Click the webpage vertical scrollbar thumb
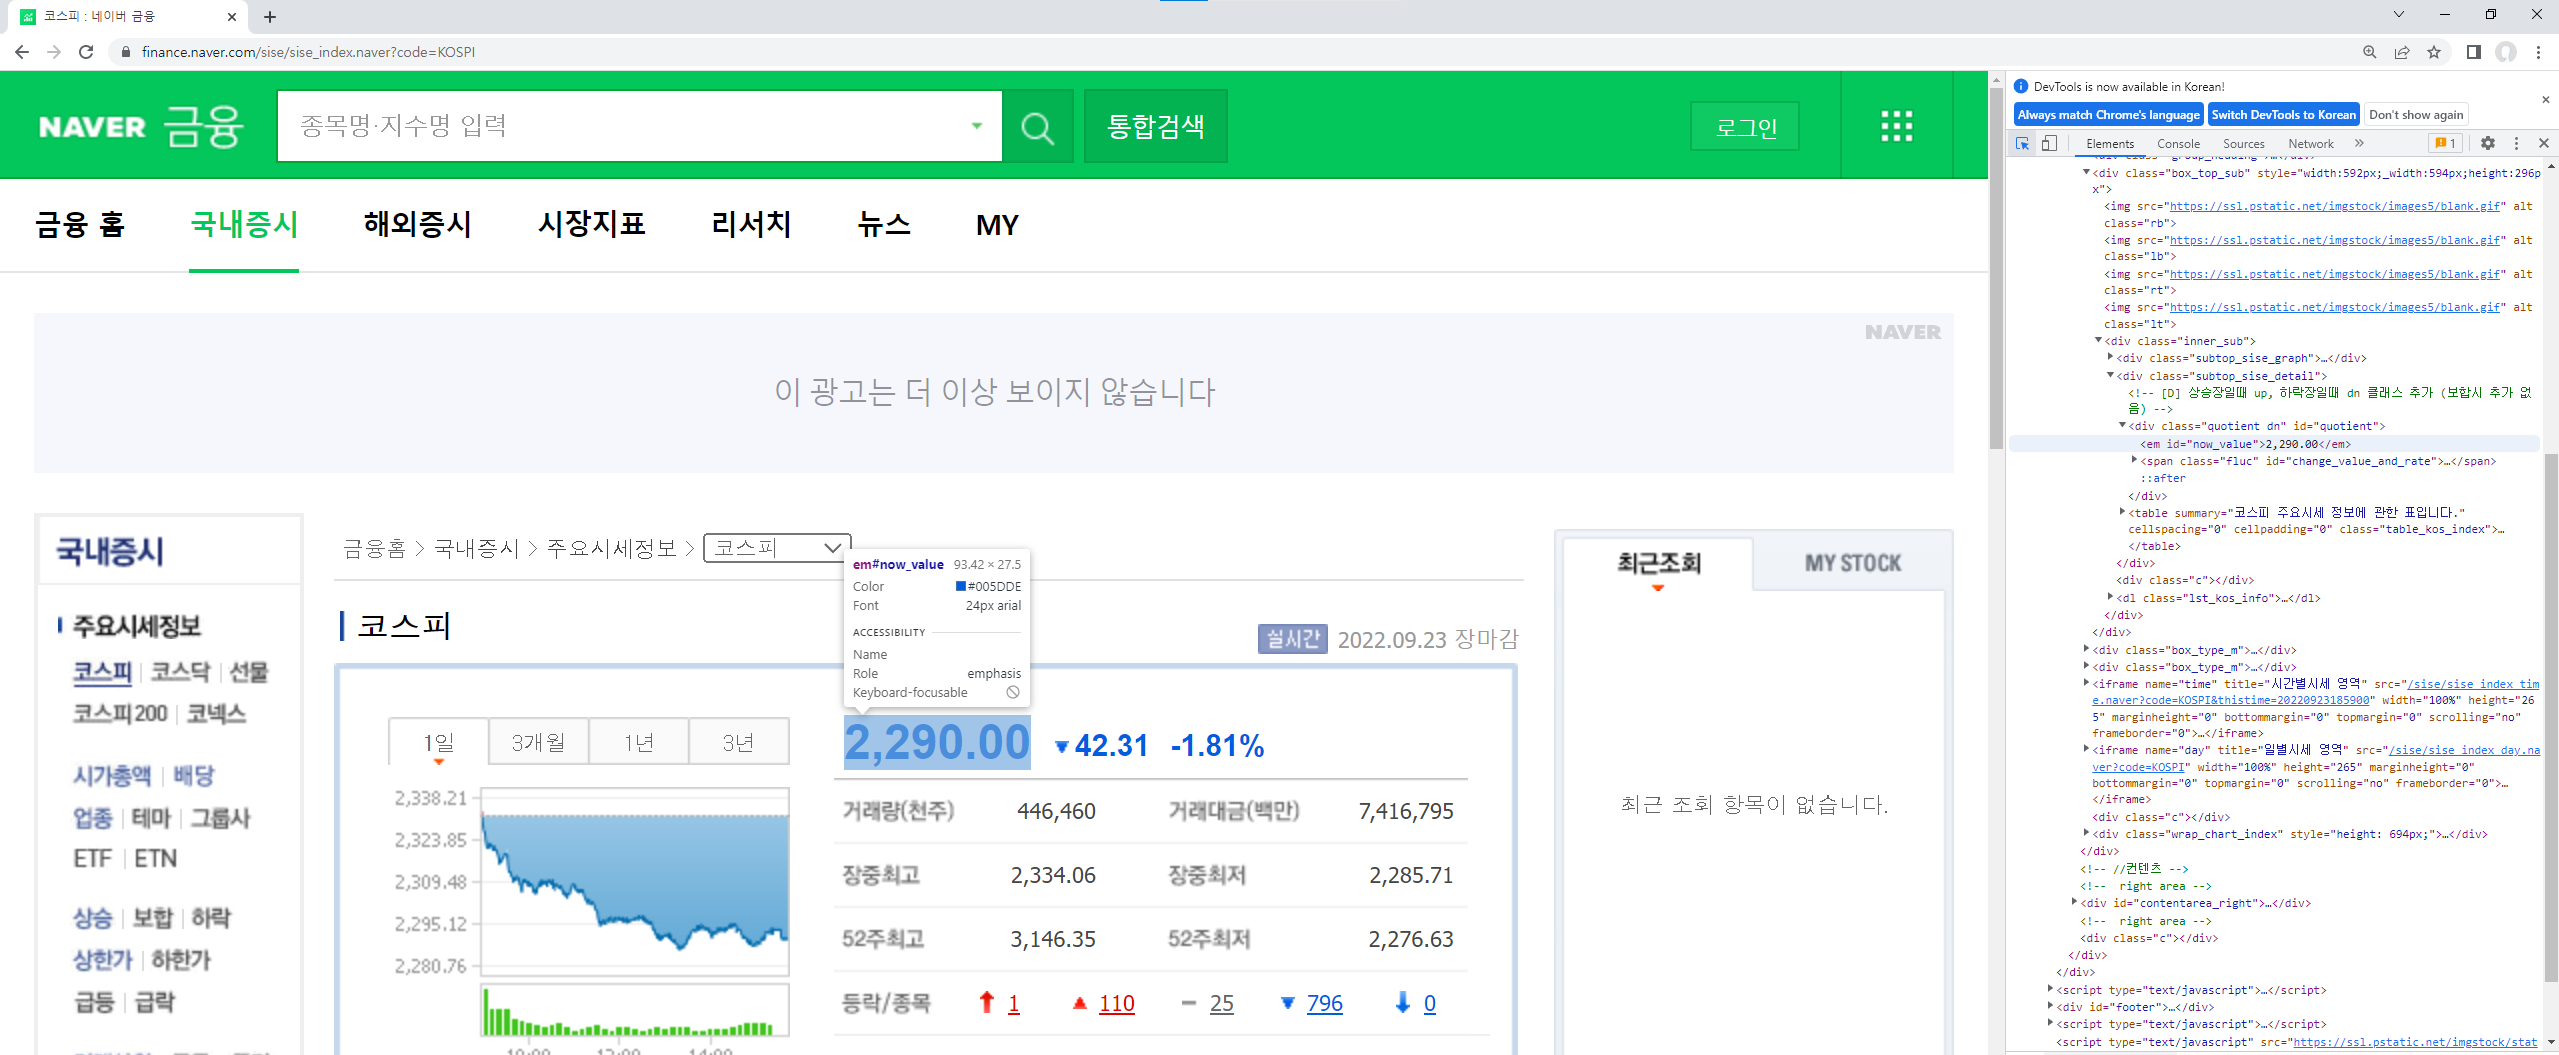 (1996, 268)
